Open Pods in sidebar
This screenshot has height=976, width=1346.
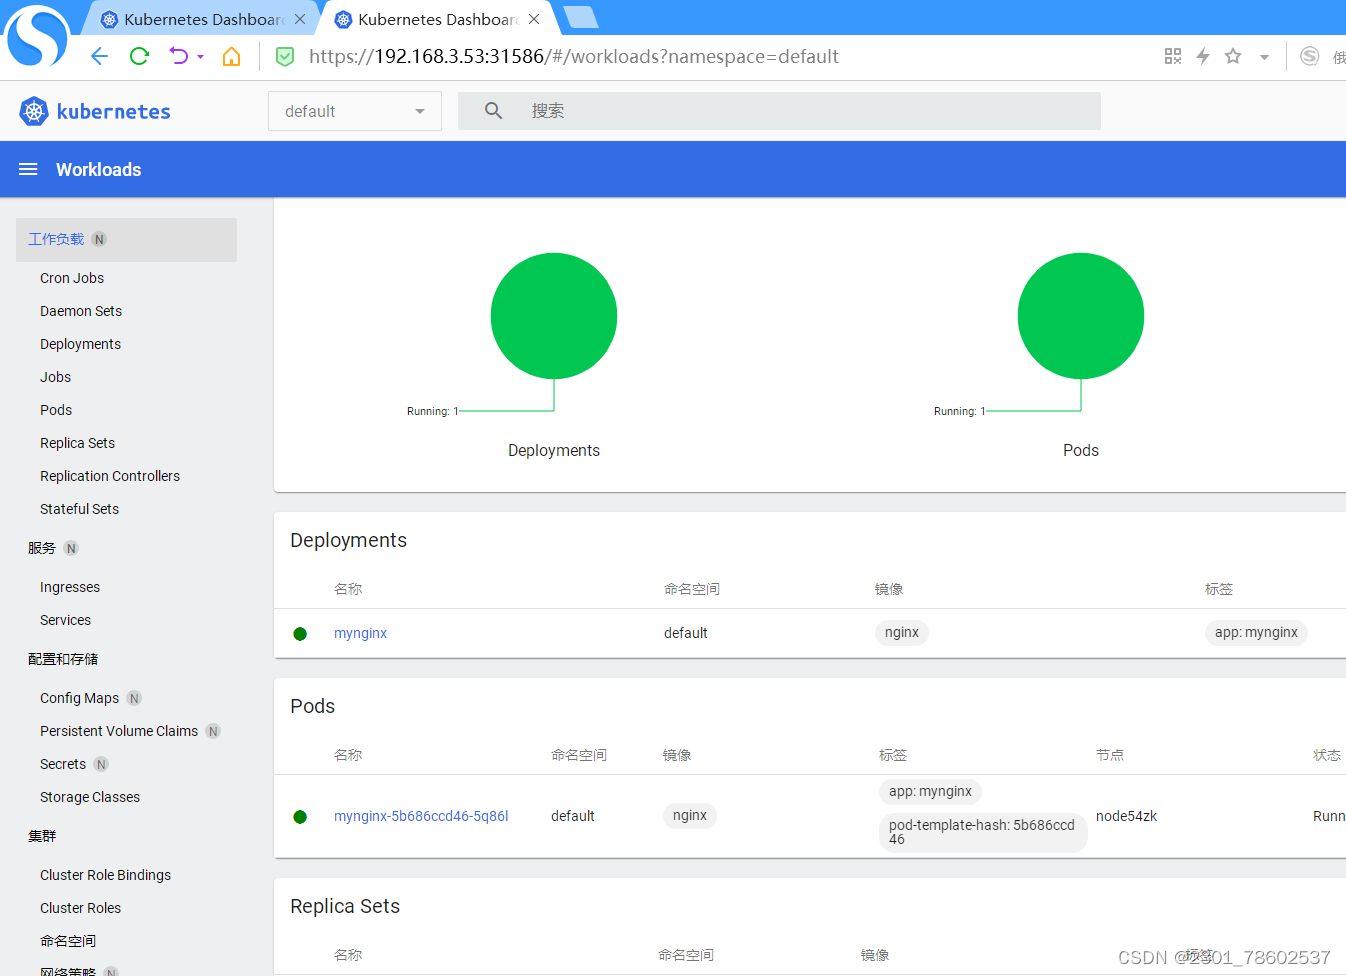pyautogui.click(x=56, y=410)
